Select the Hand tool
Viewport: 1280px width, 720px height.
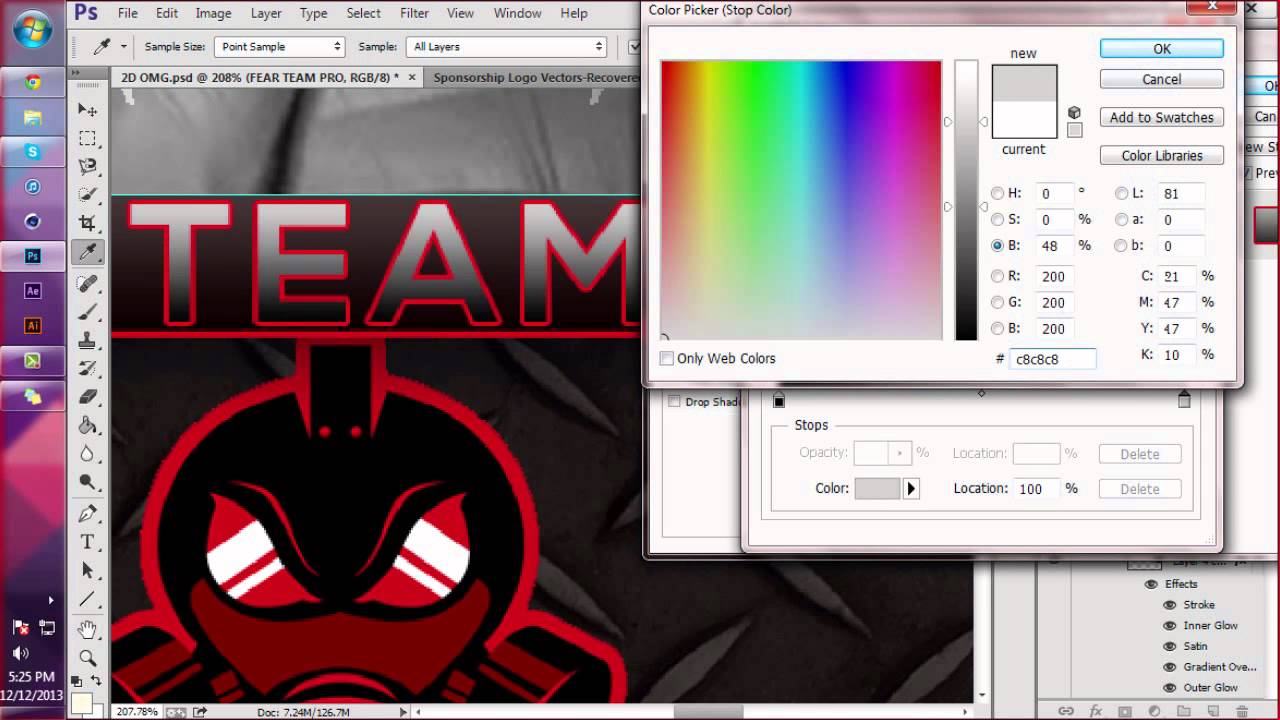pyautogui.click(x=88, y=630)
